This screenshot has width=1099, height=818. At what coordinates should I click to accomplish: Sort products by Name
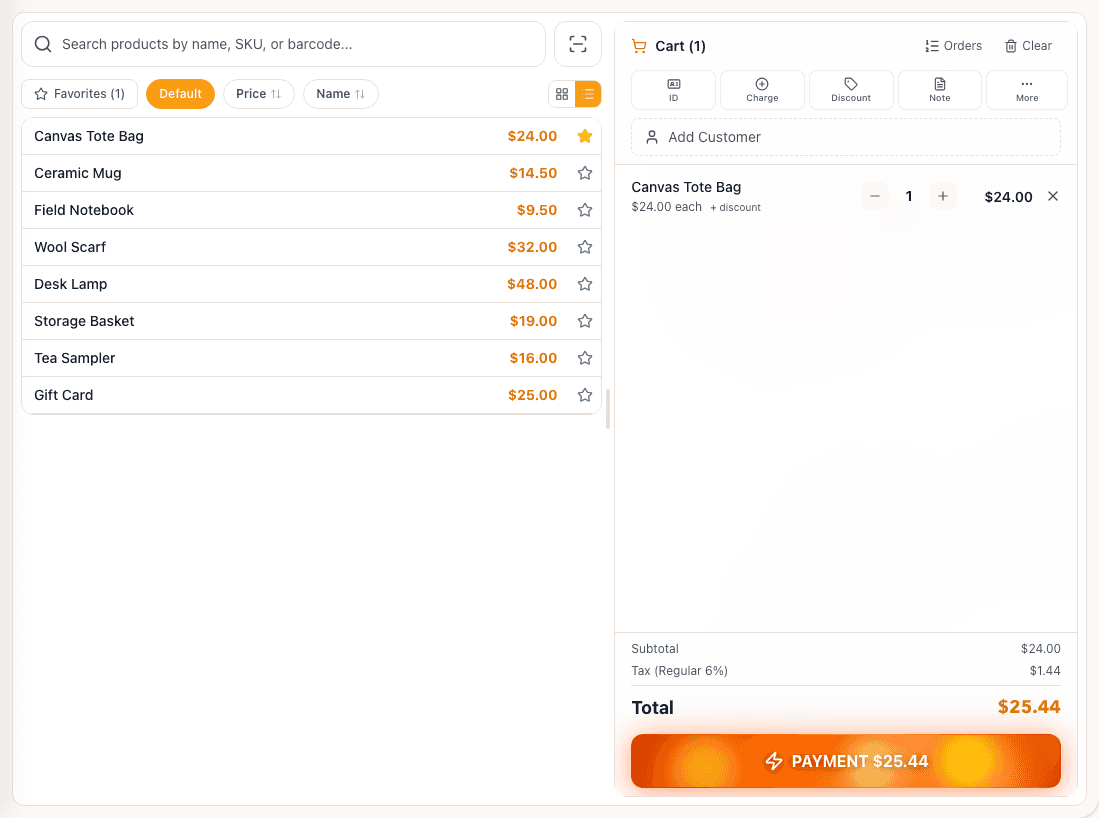click(x=341, y=94)
